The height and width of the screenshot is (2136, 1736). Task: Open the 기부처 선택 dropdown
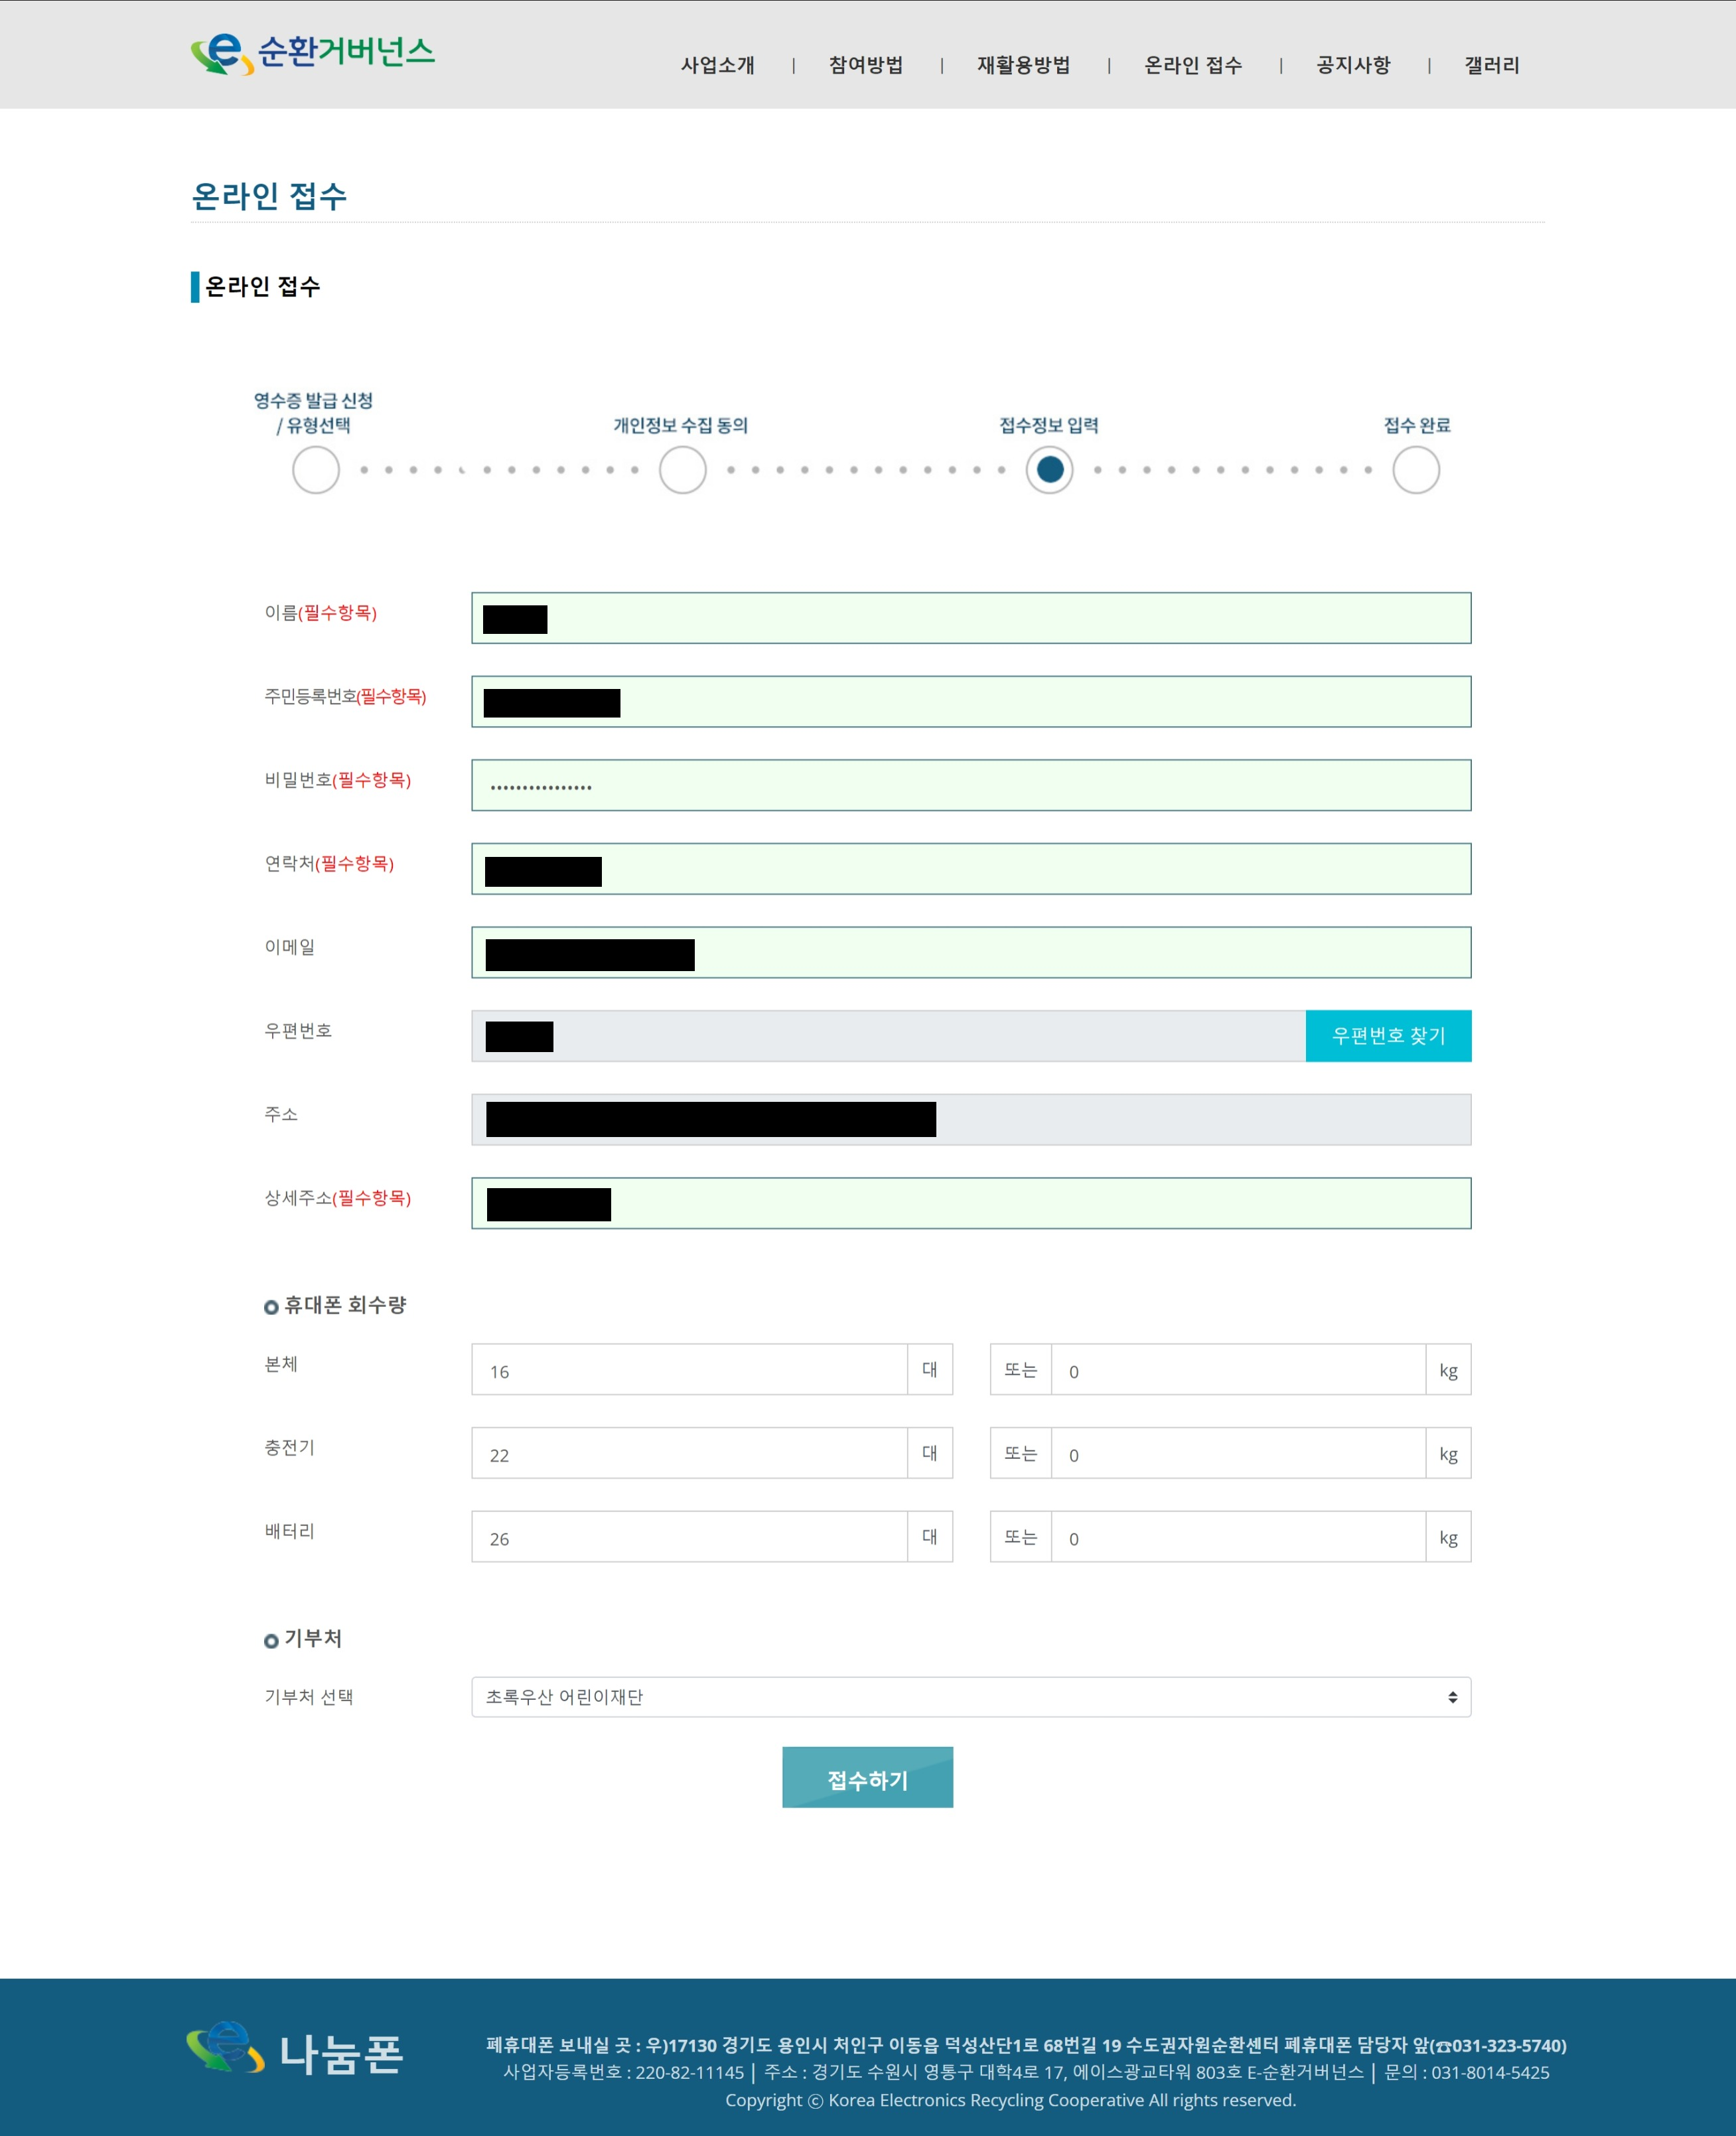[x=970, y=1697]
